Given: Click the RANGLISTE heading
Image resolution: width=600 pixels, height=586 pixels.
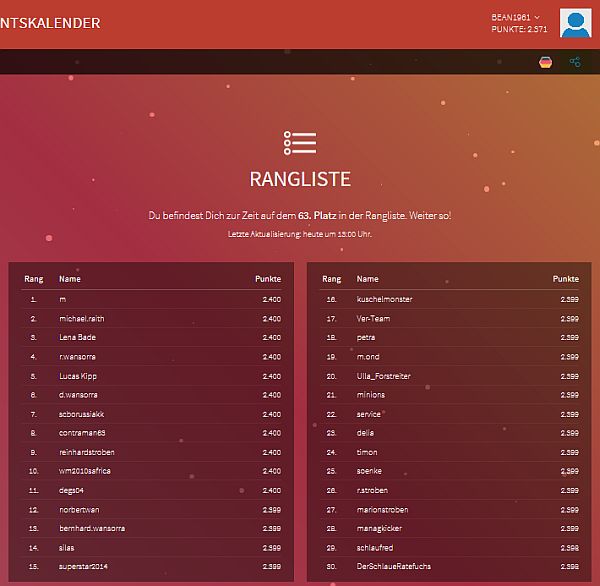Looking at the screenshot, I should (300, 180).
